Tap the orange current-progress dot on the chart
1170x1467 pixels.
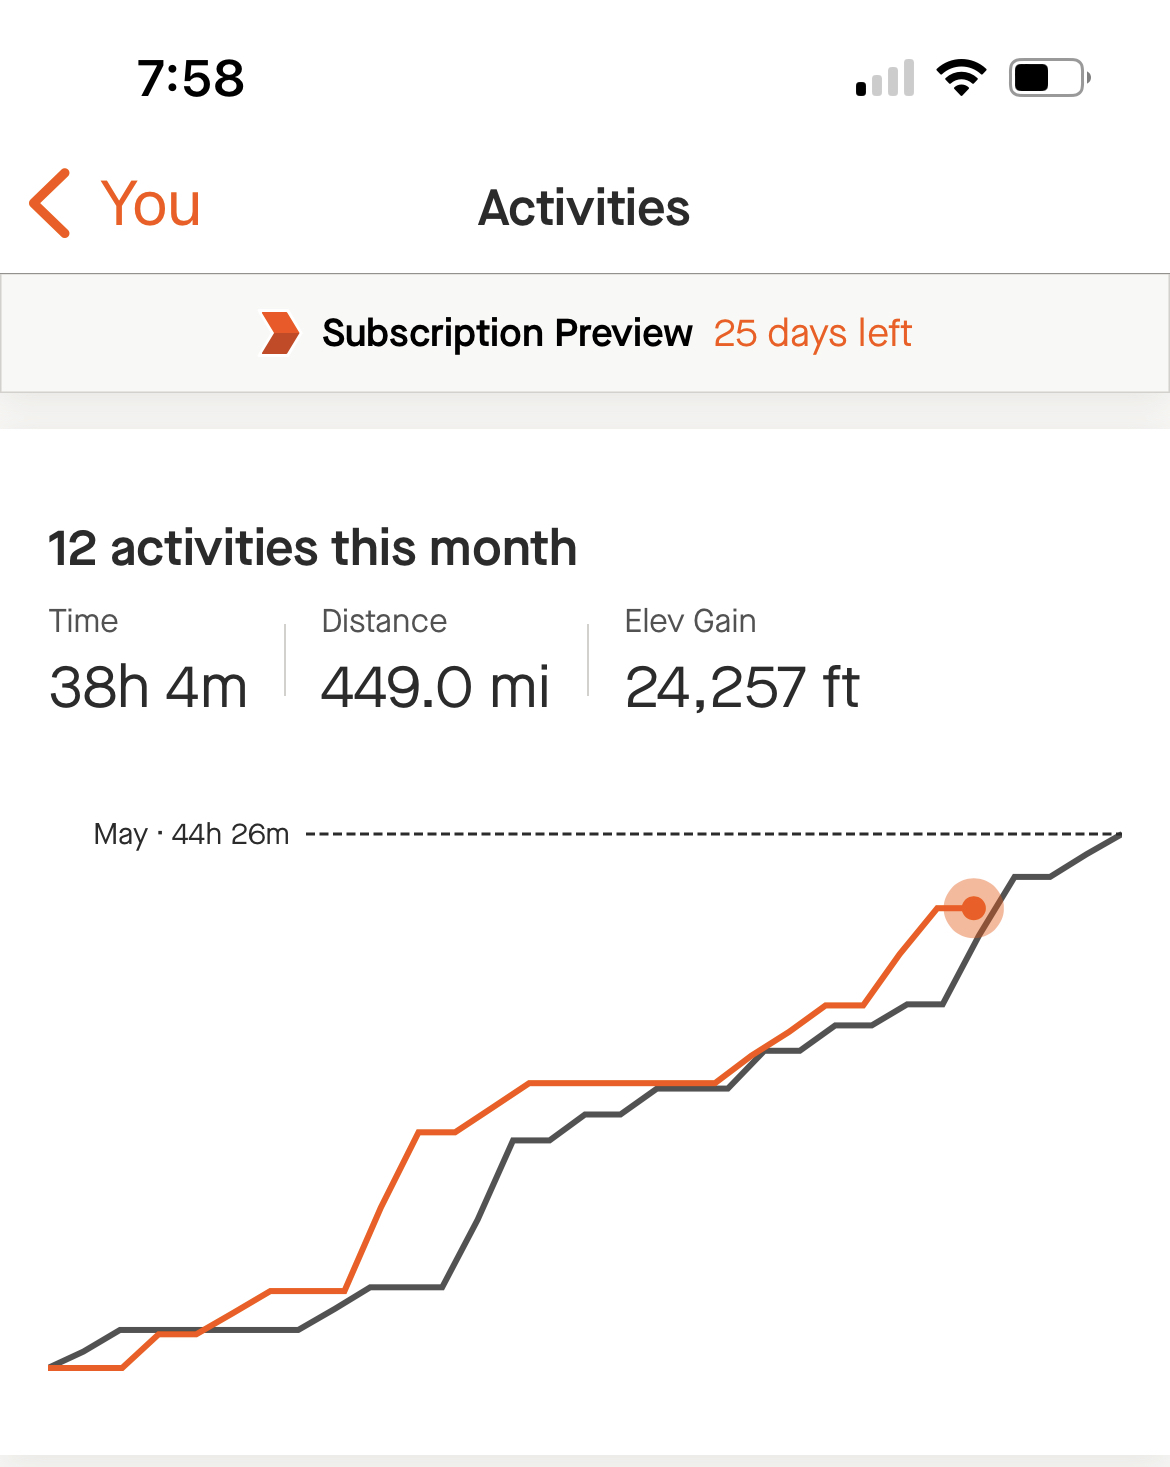(x=974, y=908)
